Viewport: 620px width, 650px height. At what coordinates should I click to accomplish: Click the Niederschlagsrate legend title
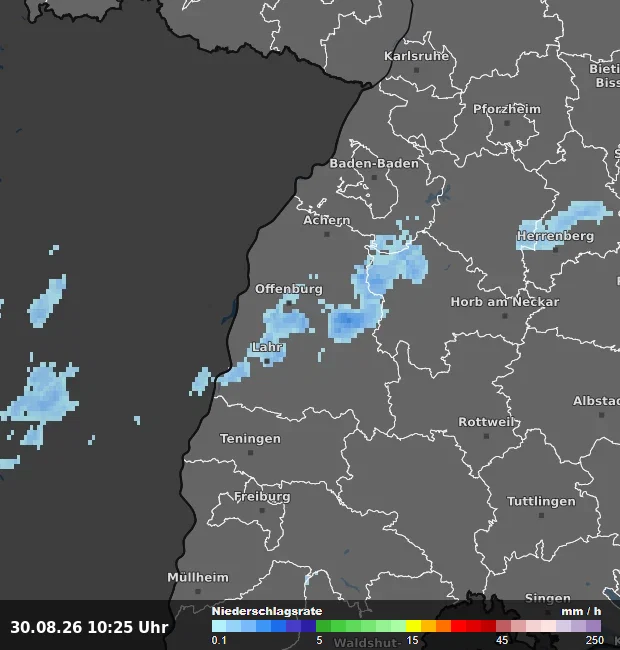click(267, 611)
